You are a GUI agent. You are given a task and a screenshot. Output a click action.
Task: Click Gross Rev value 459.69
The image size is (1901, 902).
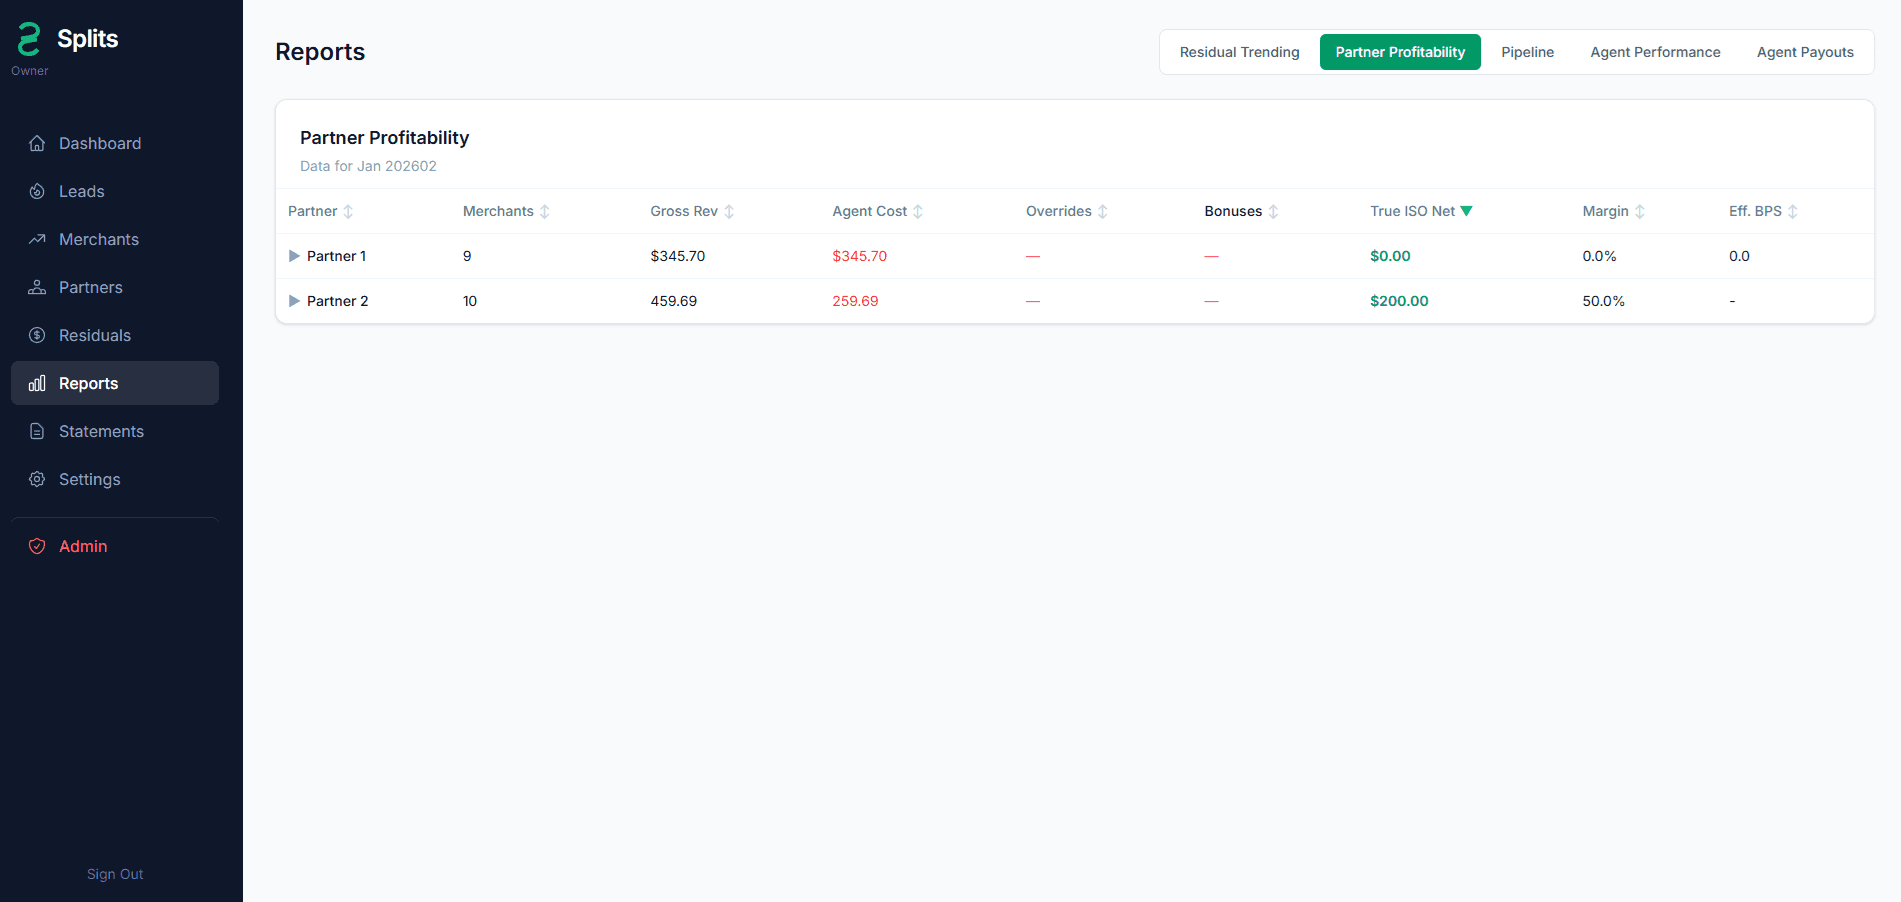(674, 301)
